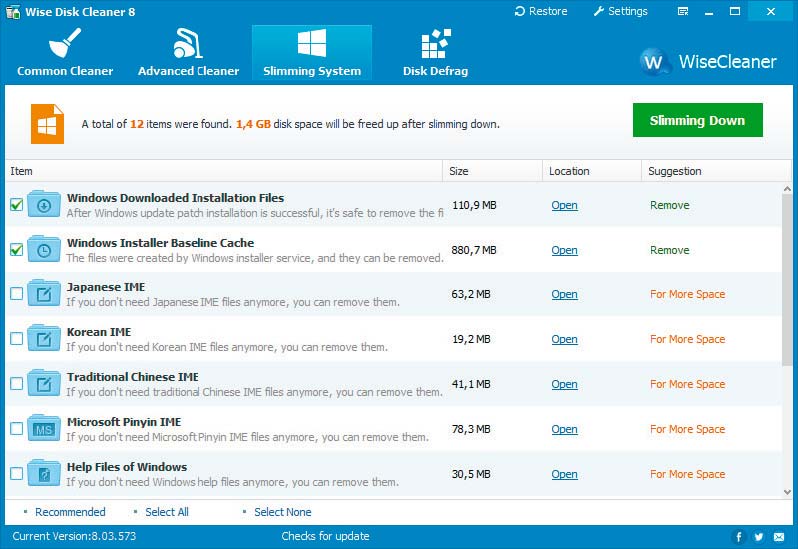Open location of Windows Installer Baseline Cache

click(564, 250)
